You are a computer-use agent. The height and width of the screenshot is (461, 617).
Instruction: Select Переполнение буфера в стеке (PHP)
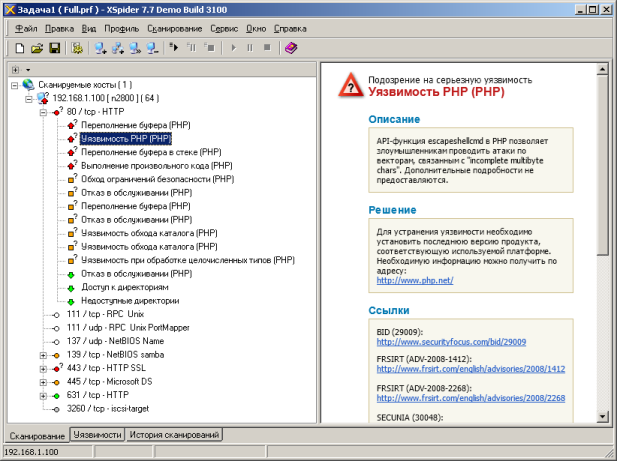click(x=151, y=152)
